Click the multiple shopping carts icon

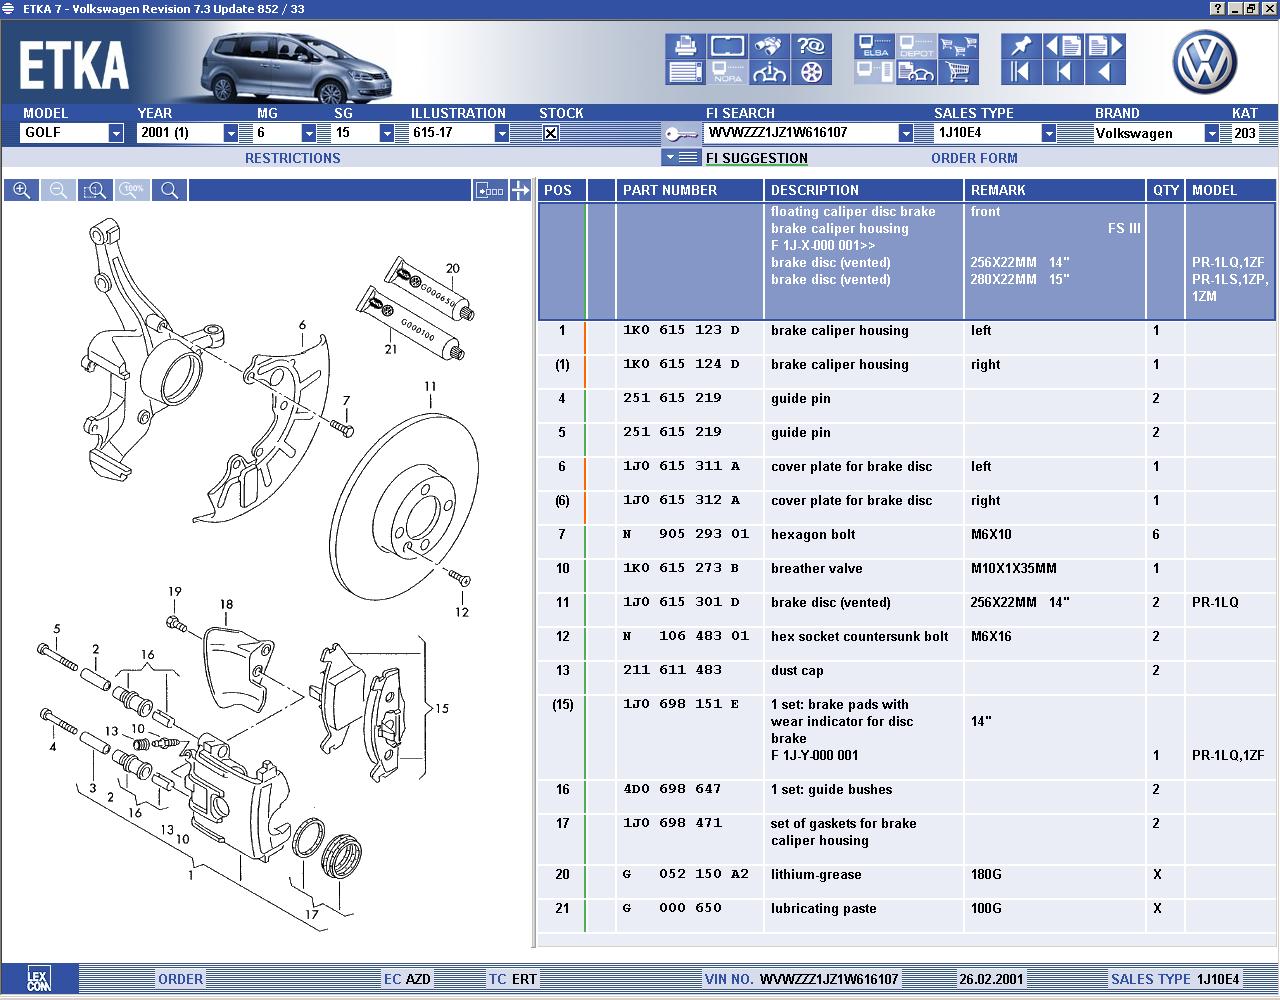[x=958, y=46]
